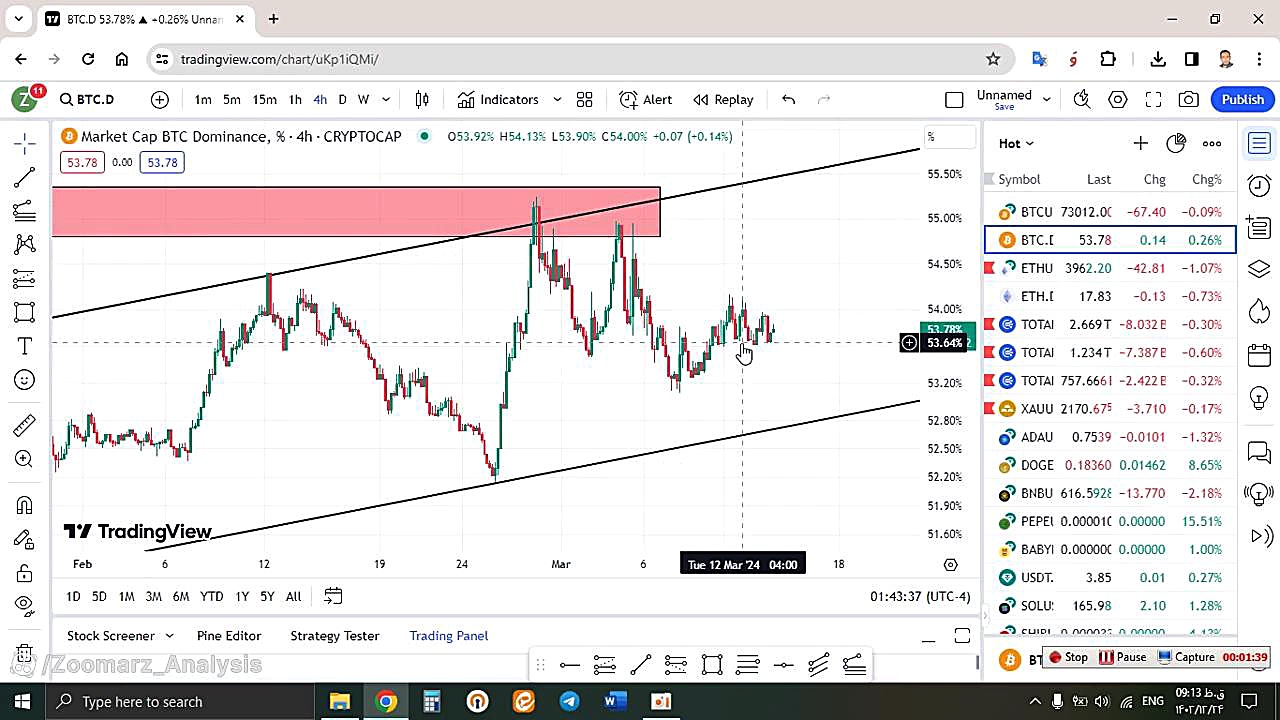Open chats speech bubble icon
The width and height of the screenshot is (1280, 720).
[1259, 452]
